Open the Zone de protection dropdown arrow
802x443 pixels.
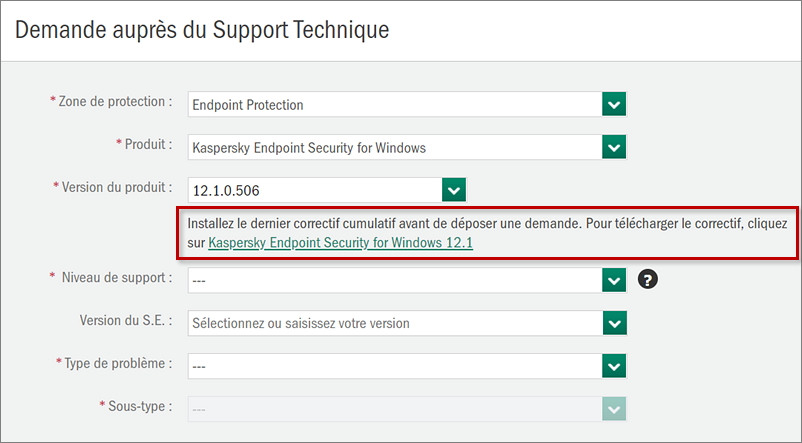pyautogui.click(x=614, y=104)
